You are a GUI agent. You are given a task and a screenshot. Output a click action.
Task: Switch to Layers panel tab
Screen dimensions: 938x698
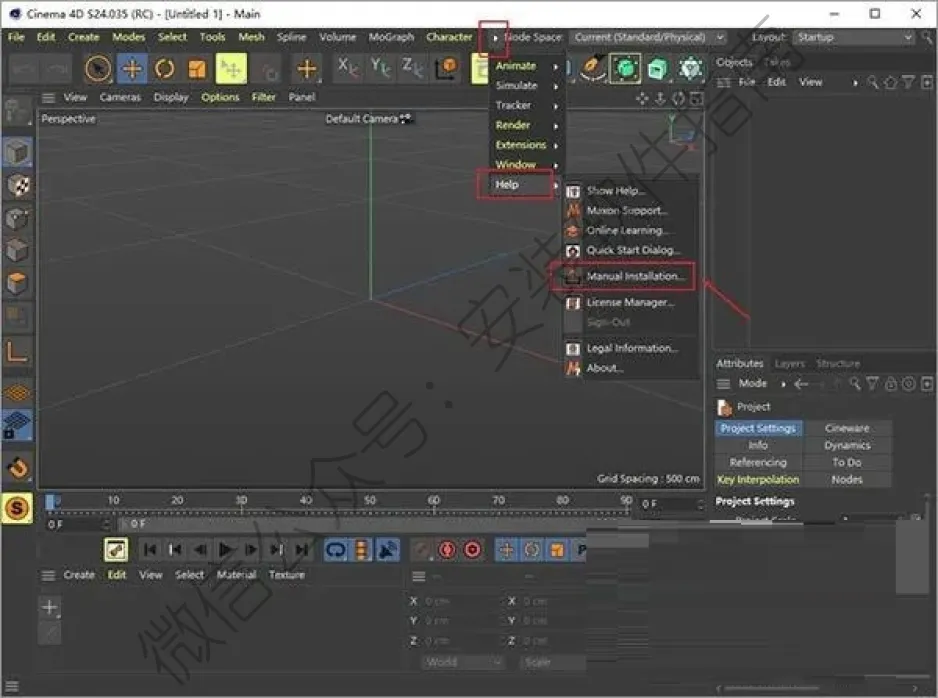coord(790,364)
